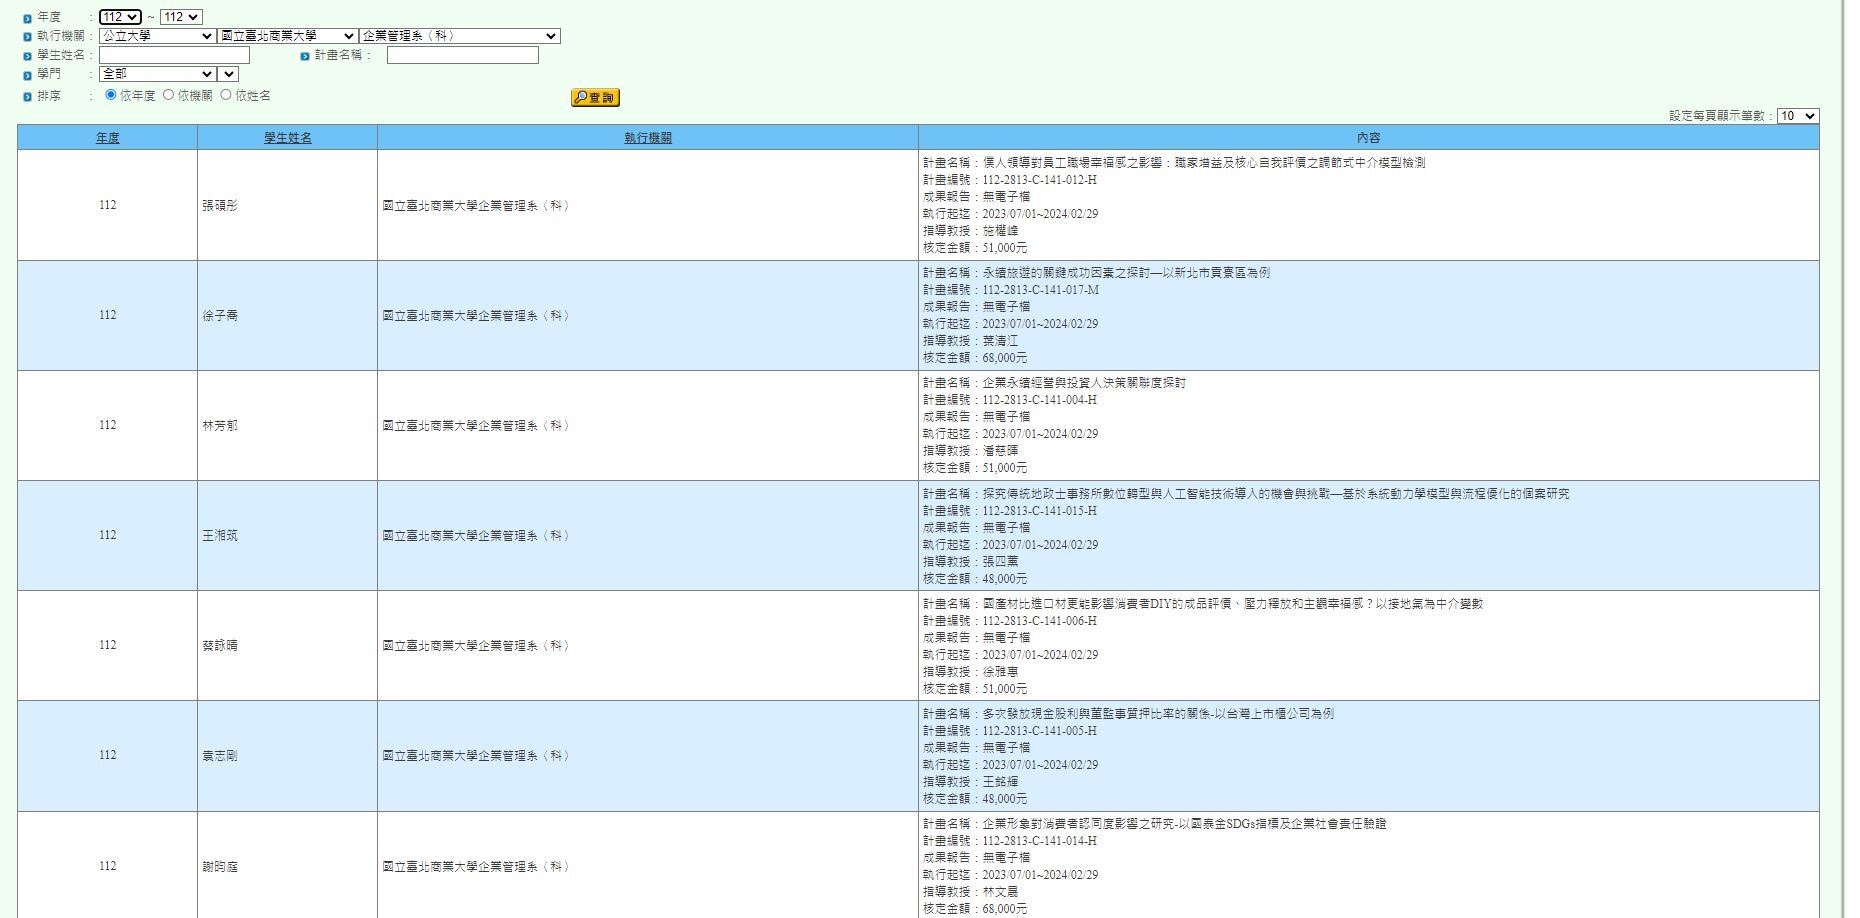Screen dimensions: 1860x918
Task: Click project title about 台灣上市櫃公司 dividends
Action: (1158, 714)
